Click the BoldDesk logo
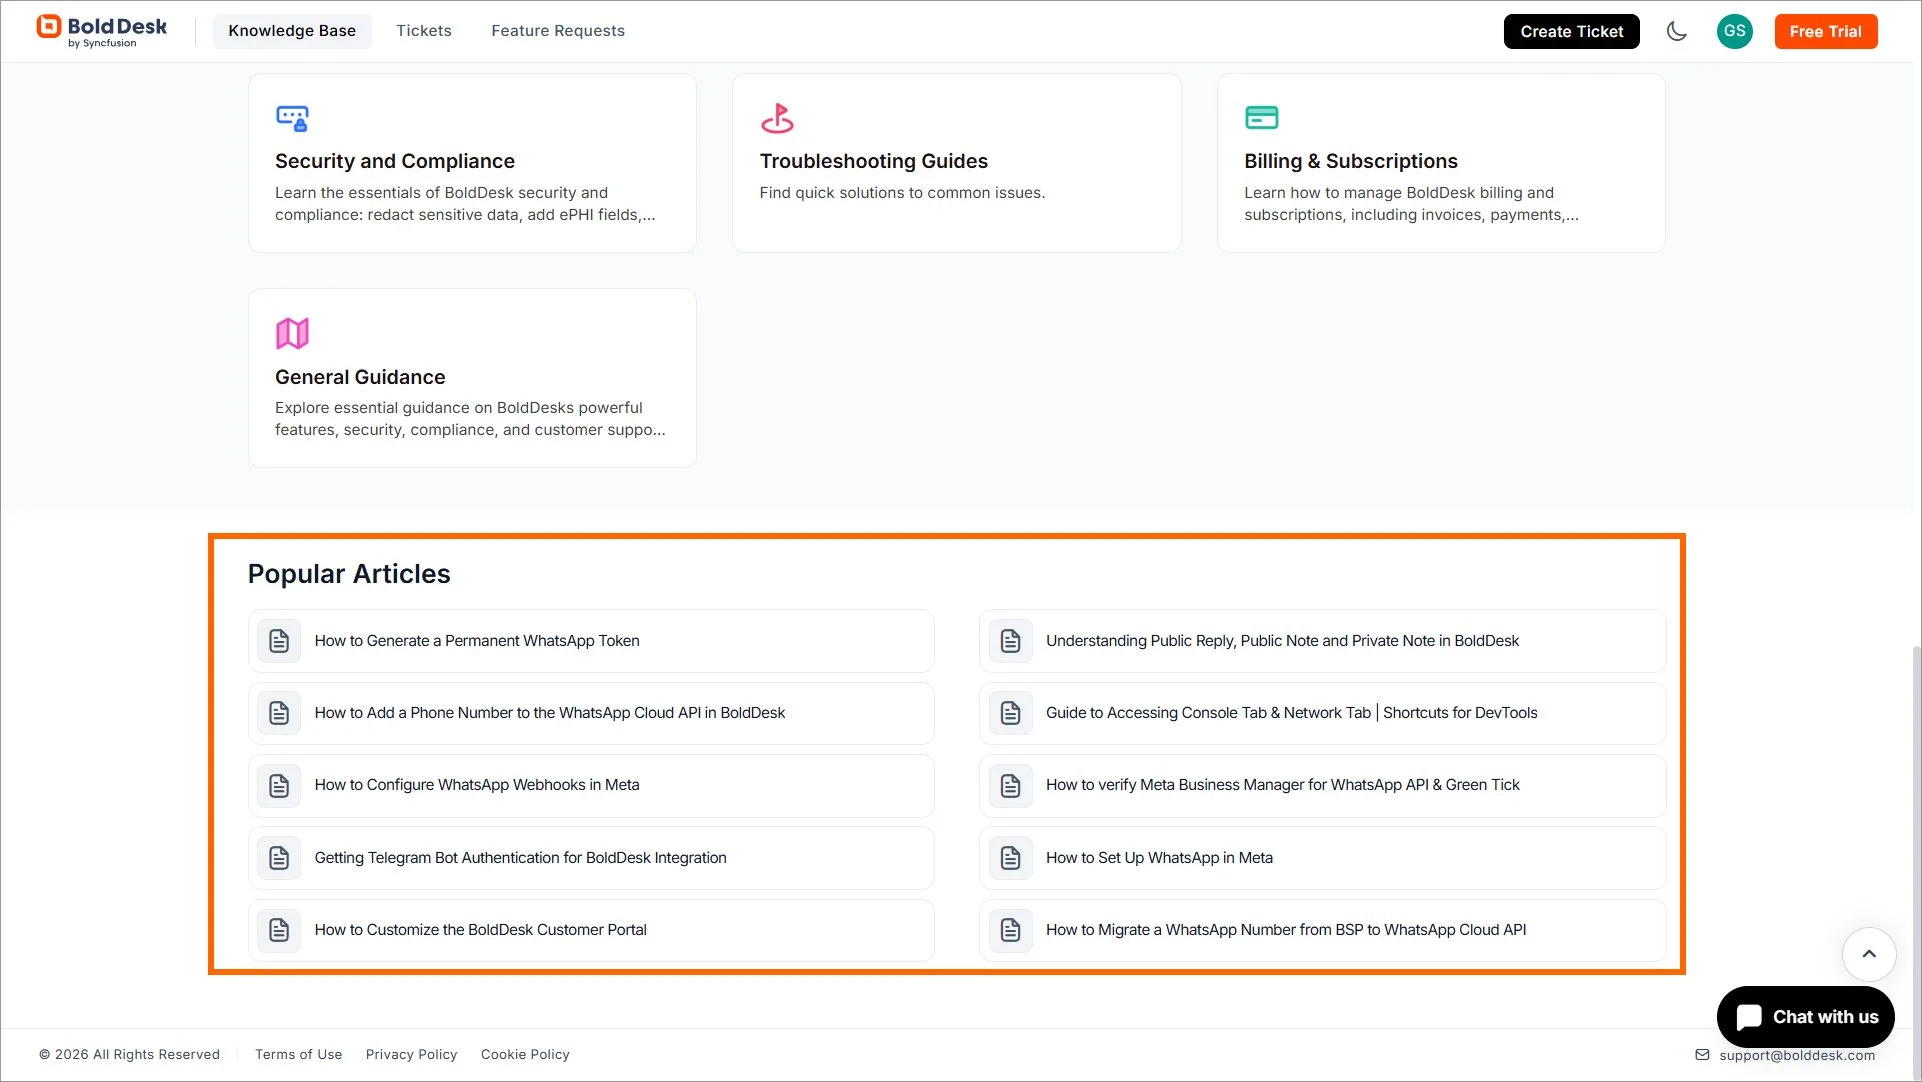 [x=102, y=31]
